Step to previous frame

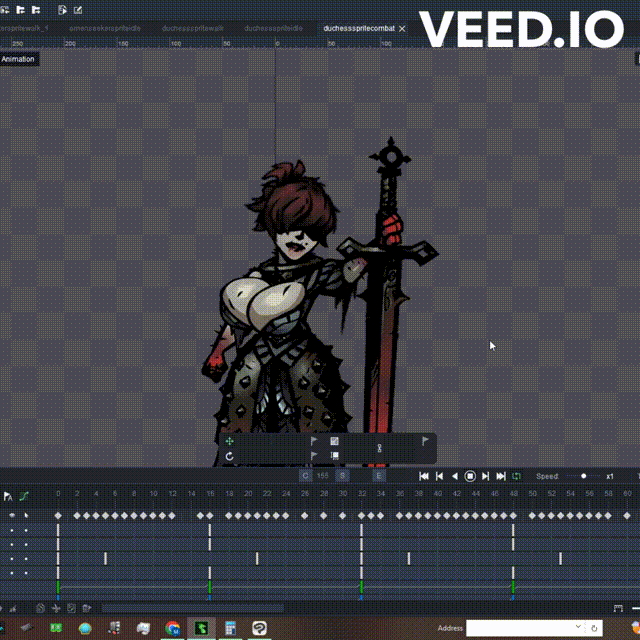click(440, 476)
